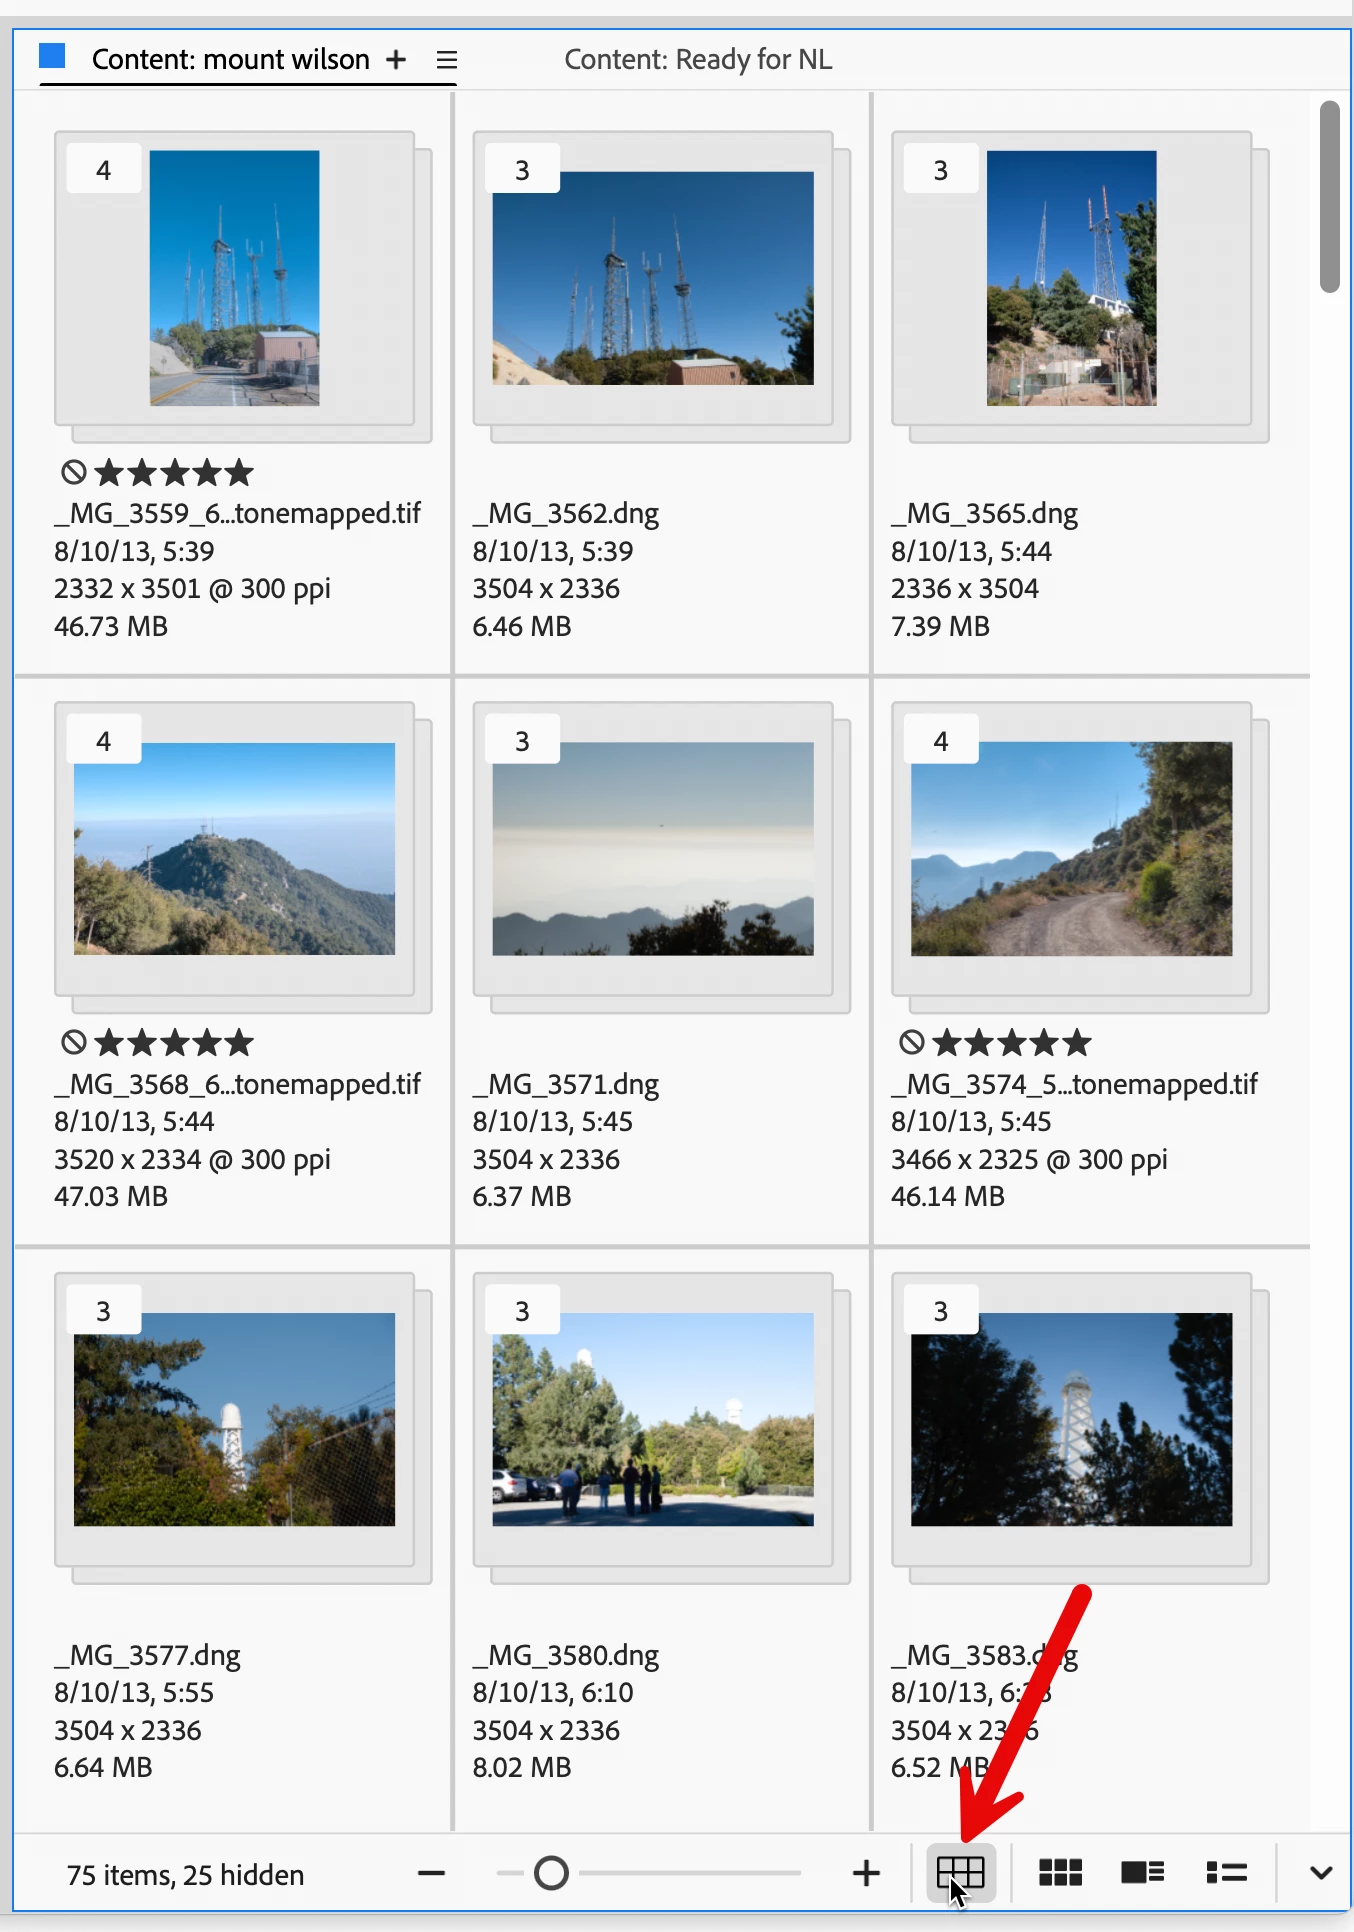This screenshot has width=1354, height=1932.
Task: Click the thumbnail size slider handle
Action: (551, 1873)
